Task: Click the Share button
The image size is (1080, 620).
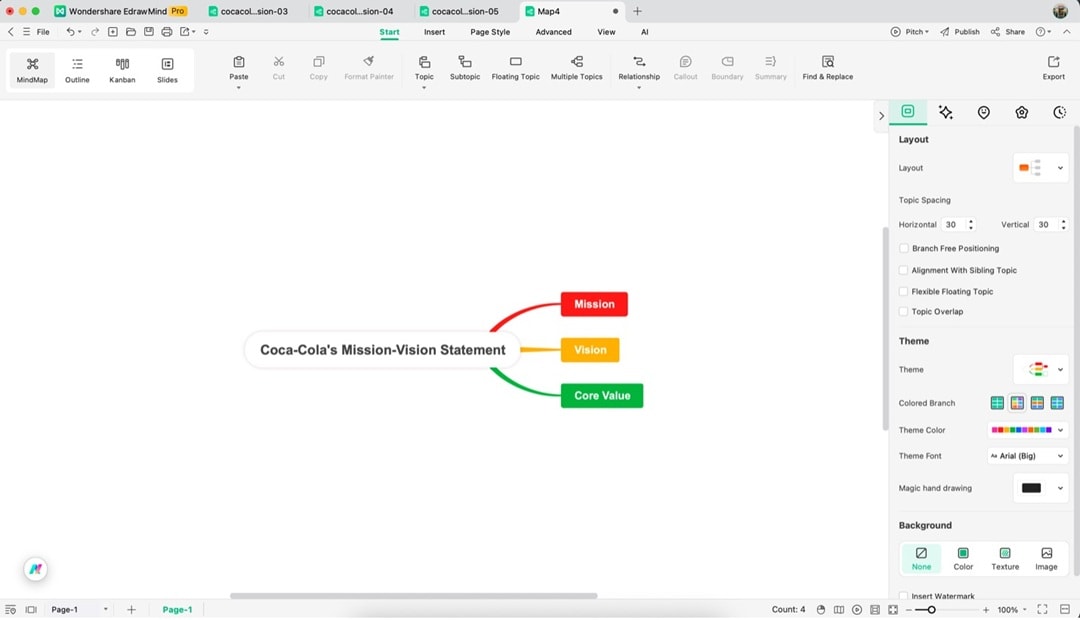Action: click(x=1008, y=32)
